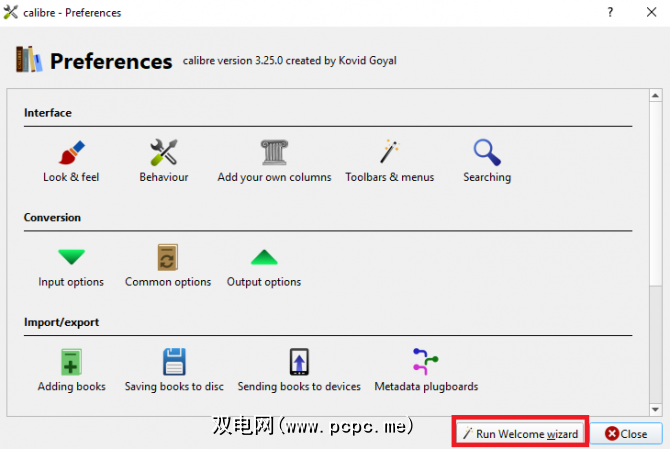670x449 pixels.
Task: Open Adding books preferences
Action: [71, 371]
